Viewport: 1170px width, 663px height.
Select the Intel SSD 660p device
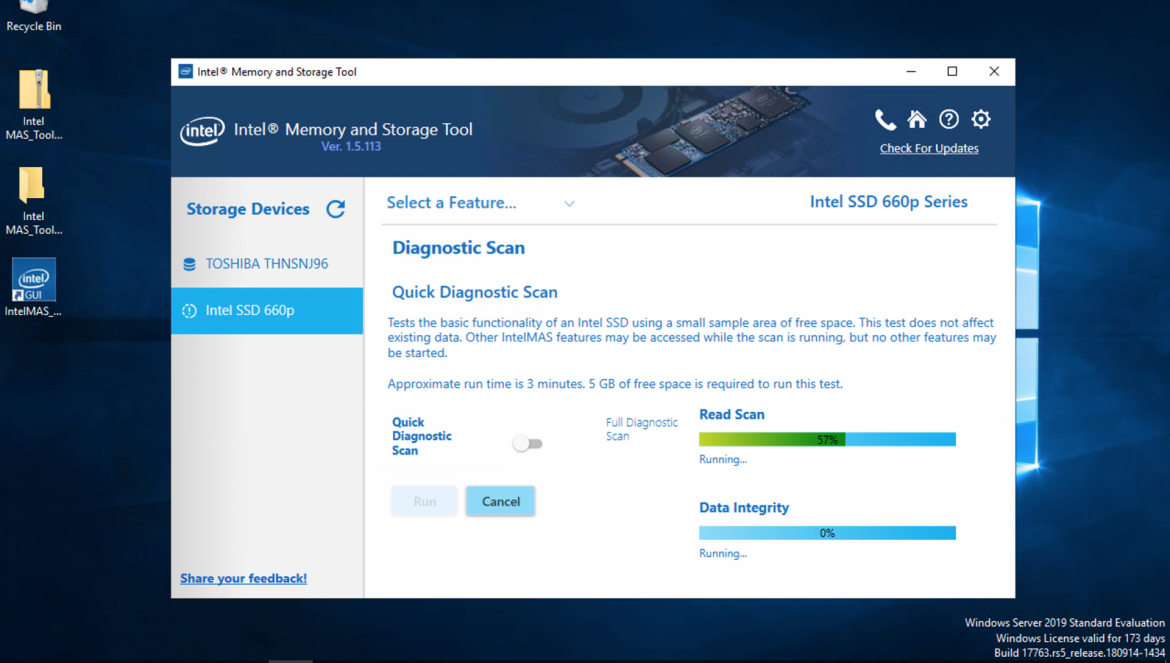[267, 311]
